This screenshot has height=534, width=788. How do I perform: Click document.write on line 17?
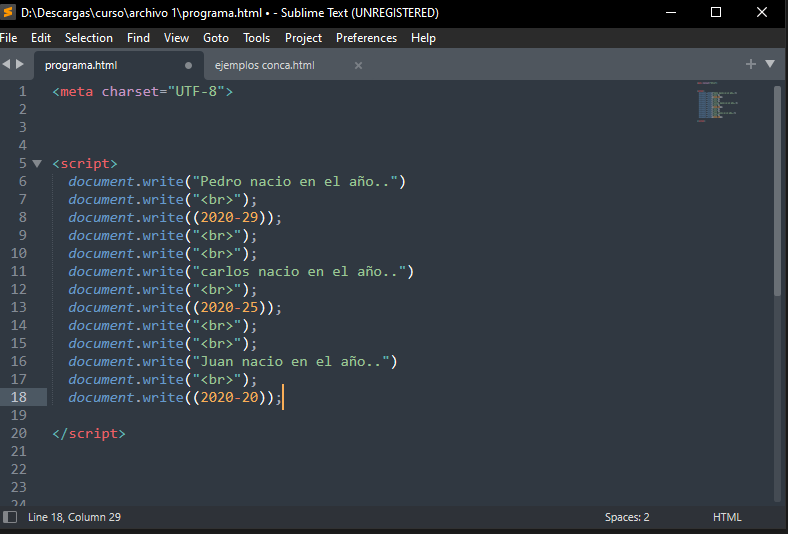[x=126, y=379]
